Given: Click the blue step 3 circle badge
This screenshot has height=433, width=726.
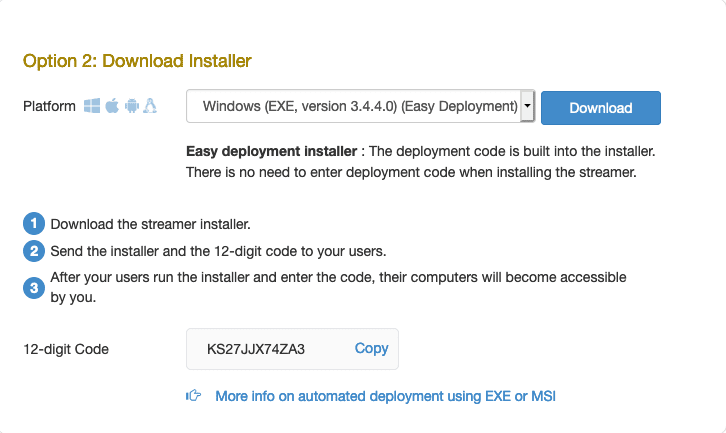Looking at the screenshot, I should pos(34,288).
